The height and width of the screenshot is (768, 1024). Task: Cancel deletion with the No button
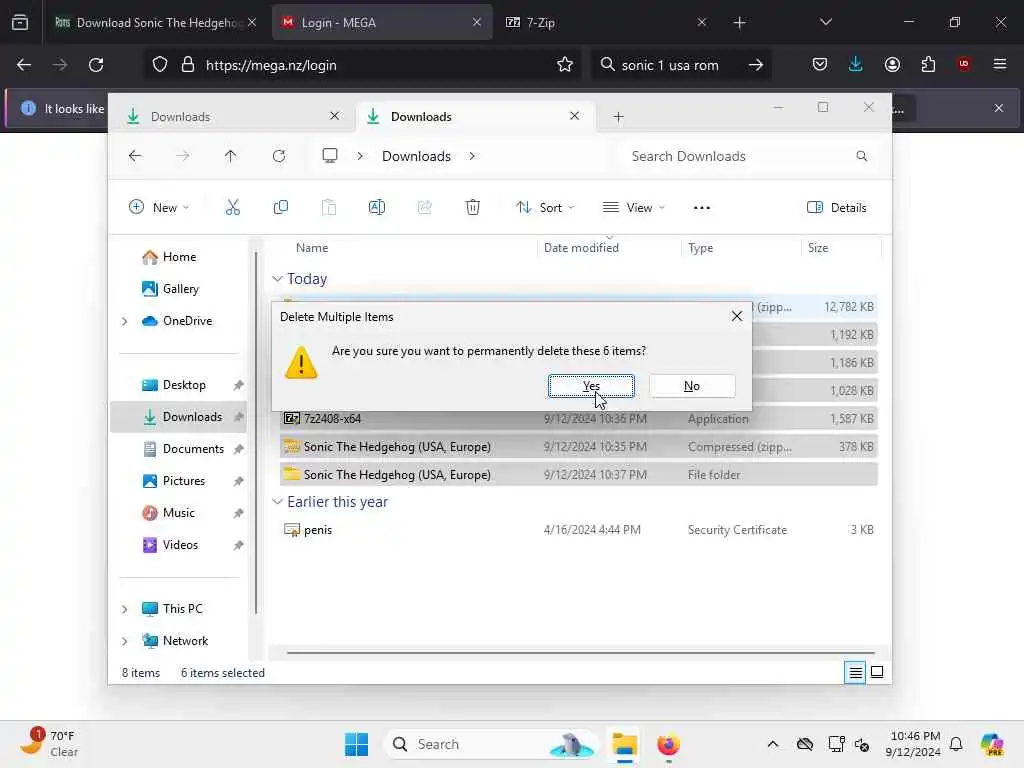(x=692, y=386)
